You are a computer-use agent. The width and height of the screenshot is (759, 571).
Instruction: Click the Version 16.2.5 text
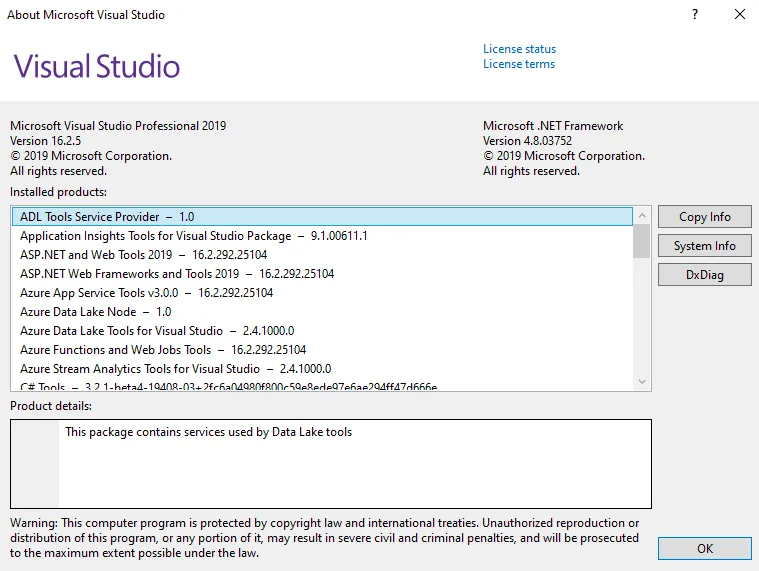click(46, 141)
